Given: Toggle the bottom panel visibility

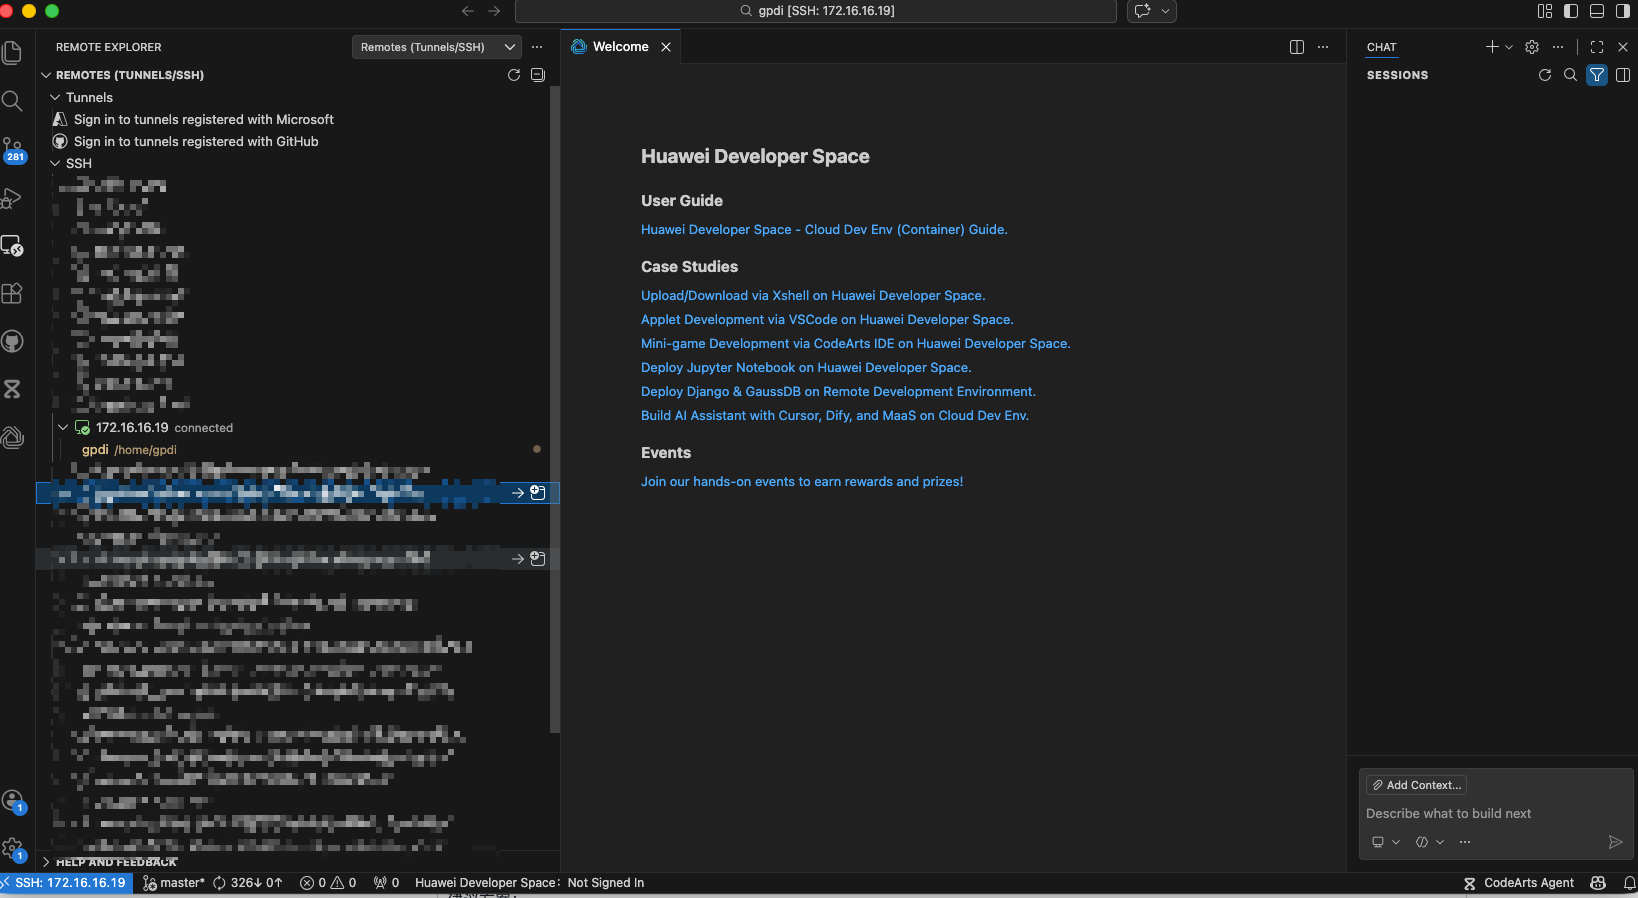Looking at the screenshot, I should click(1597, 11).
